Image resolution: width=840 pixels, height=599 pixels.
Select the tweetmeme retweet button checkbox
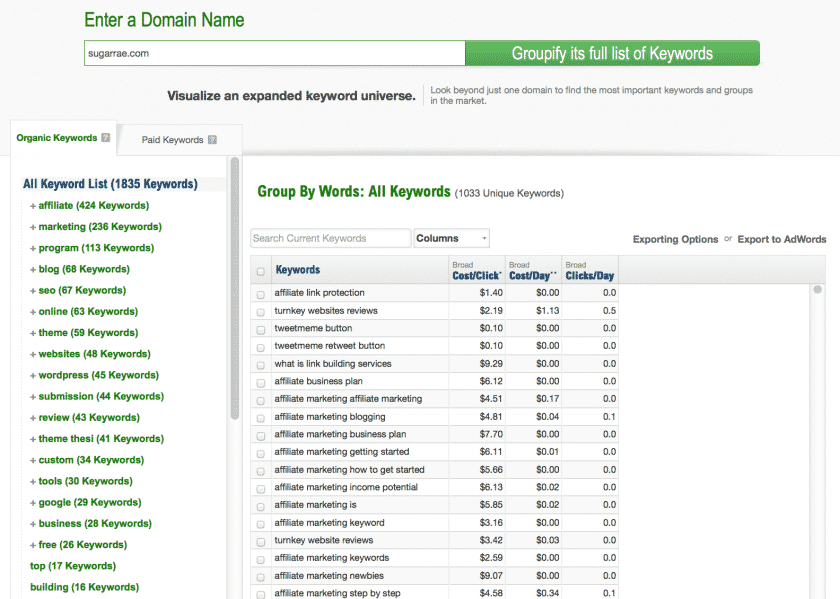tap(261, 348)
